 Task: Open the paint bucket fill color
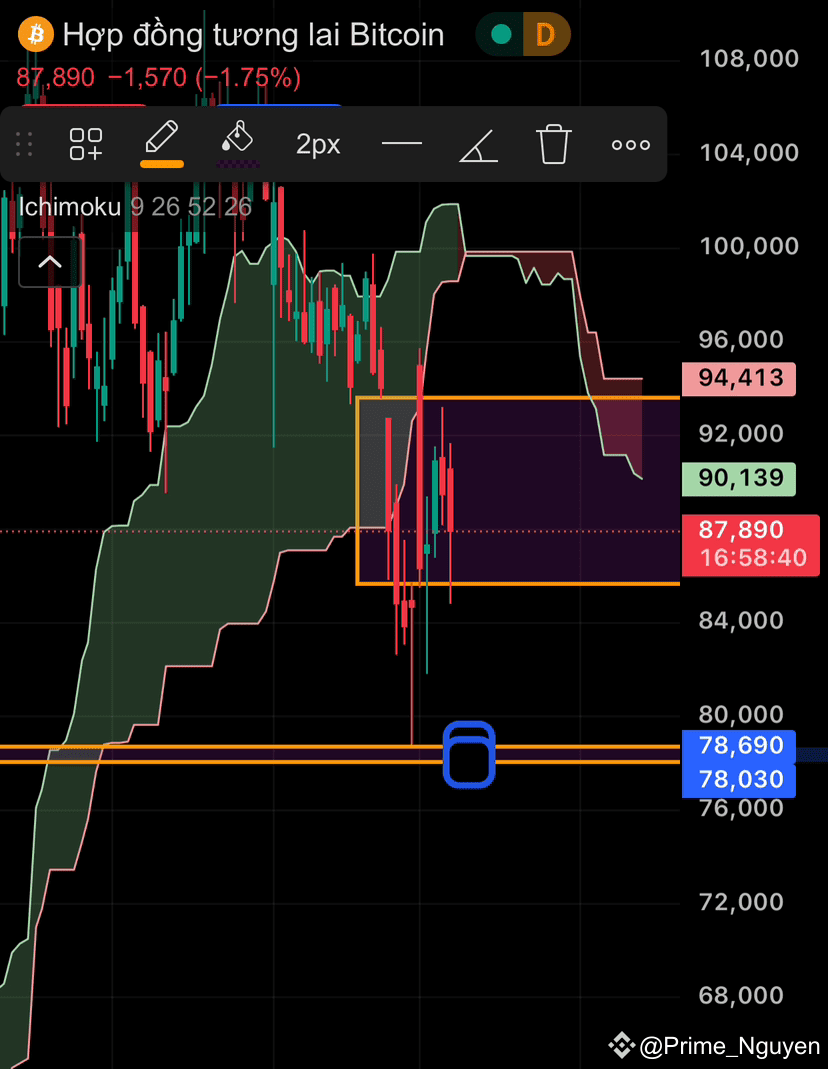238,143
